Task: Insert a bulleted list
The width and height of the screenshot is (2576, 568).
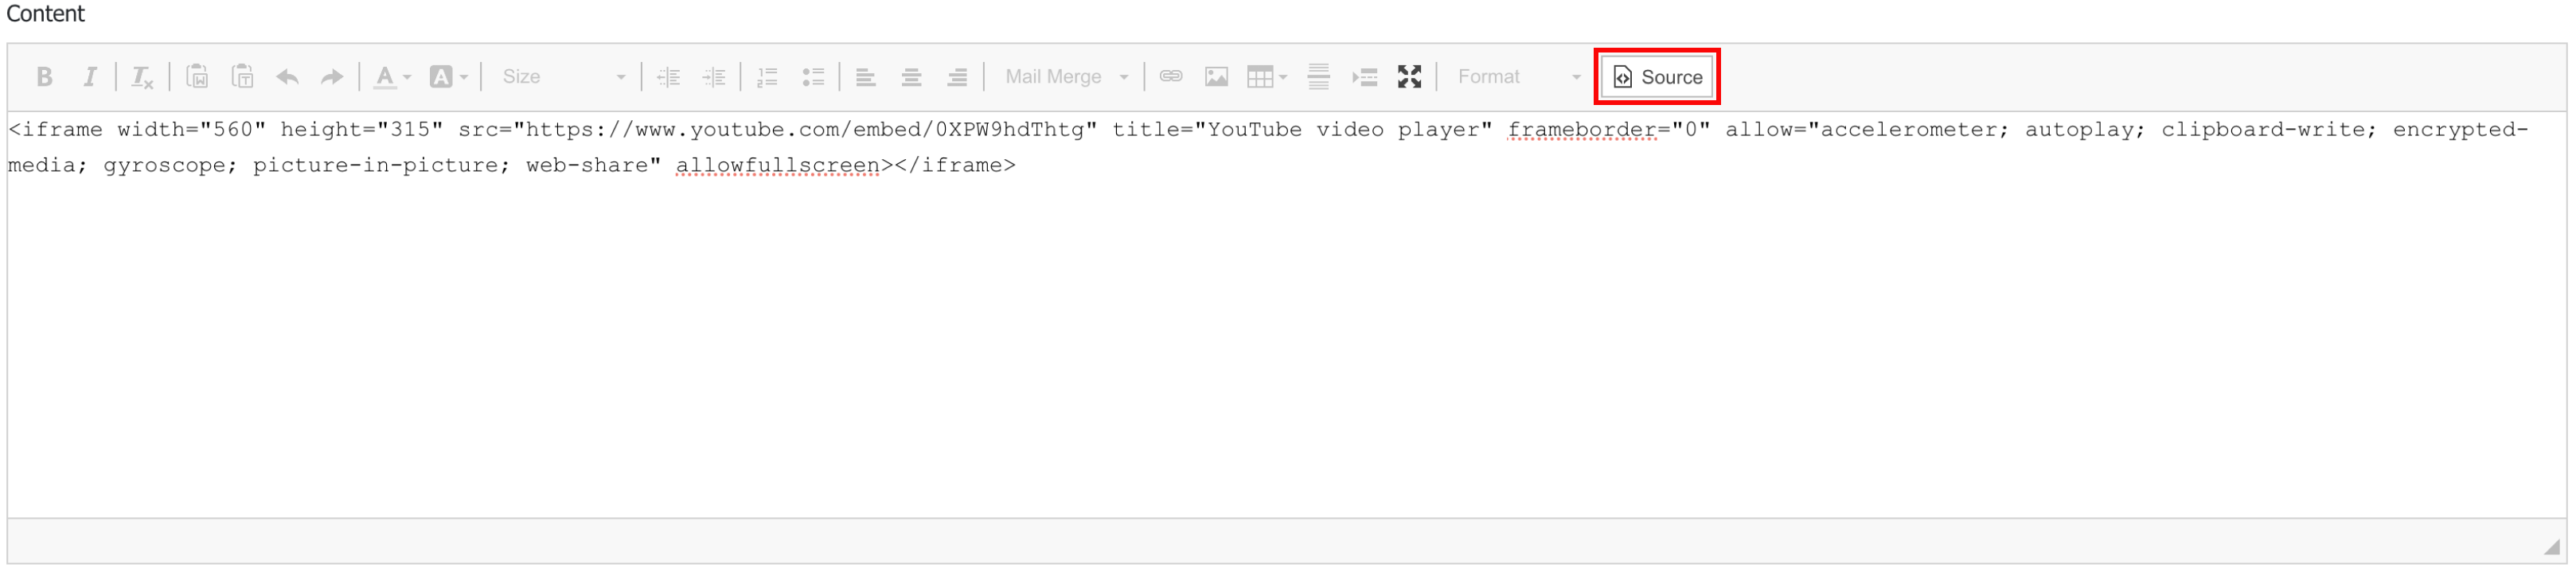Action: coord(813,77)
